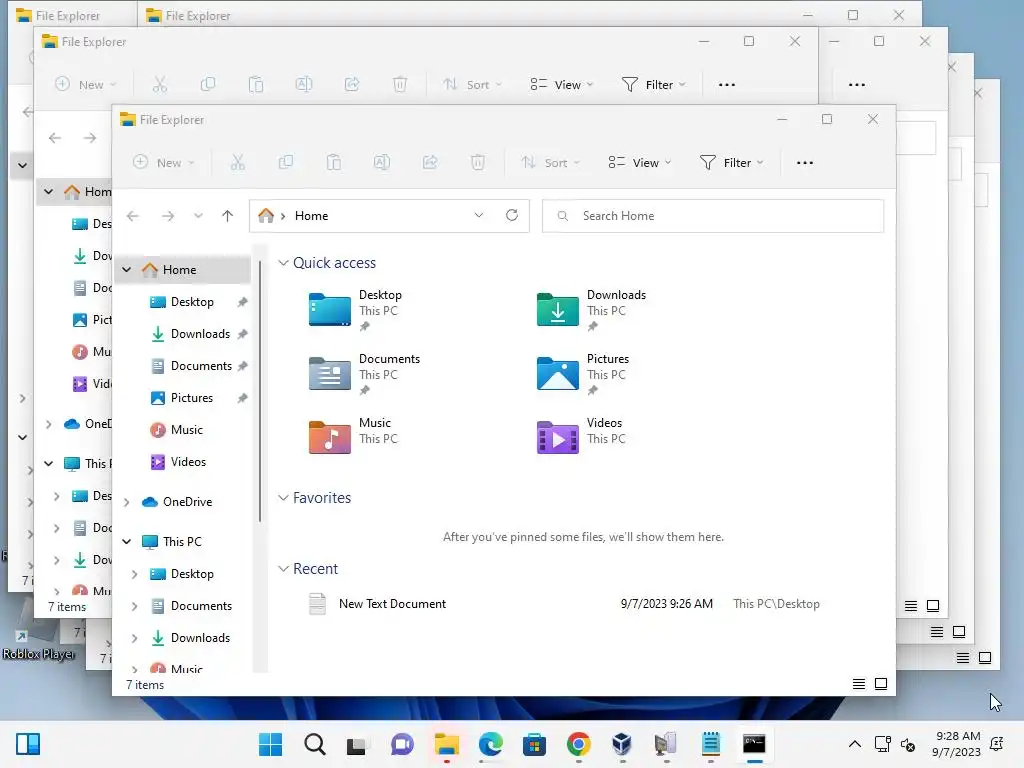Viewport: 1024px width, 768px height.
Task: Click the Copy icon in front window toolbar
Action: pos(285,163)
